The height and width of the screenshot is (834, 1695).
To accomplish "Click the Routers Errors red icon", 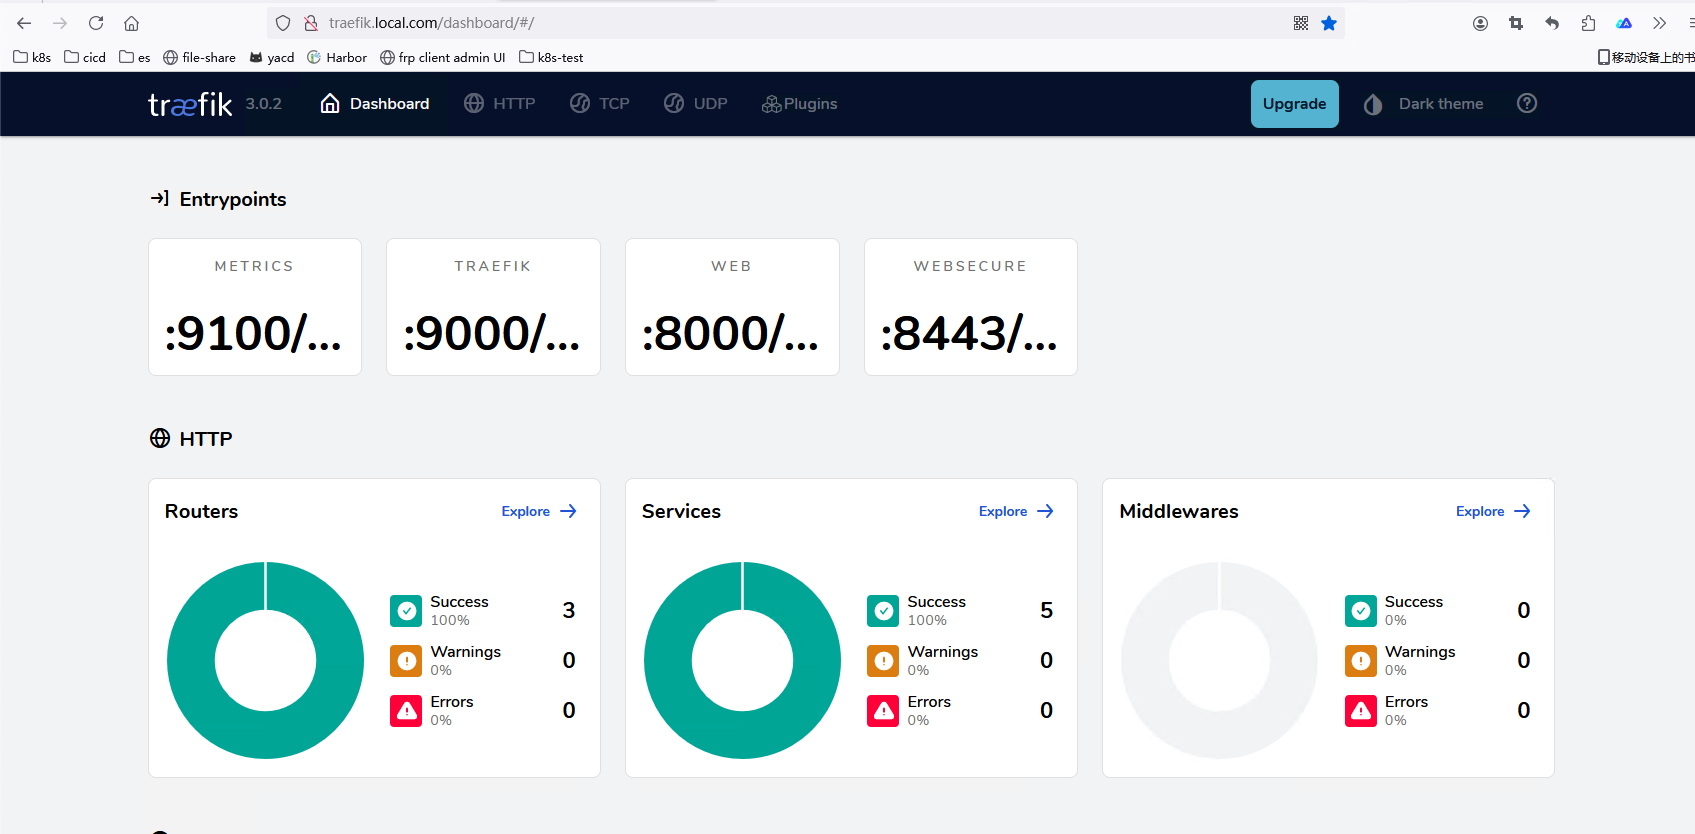I will pyautogui.click(x=407, y=711).
